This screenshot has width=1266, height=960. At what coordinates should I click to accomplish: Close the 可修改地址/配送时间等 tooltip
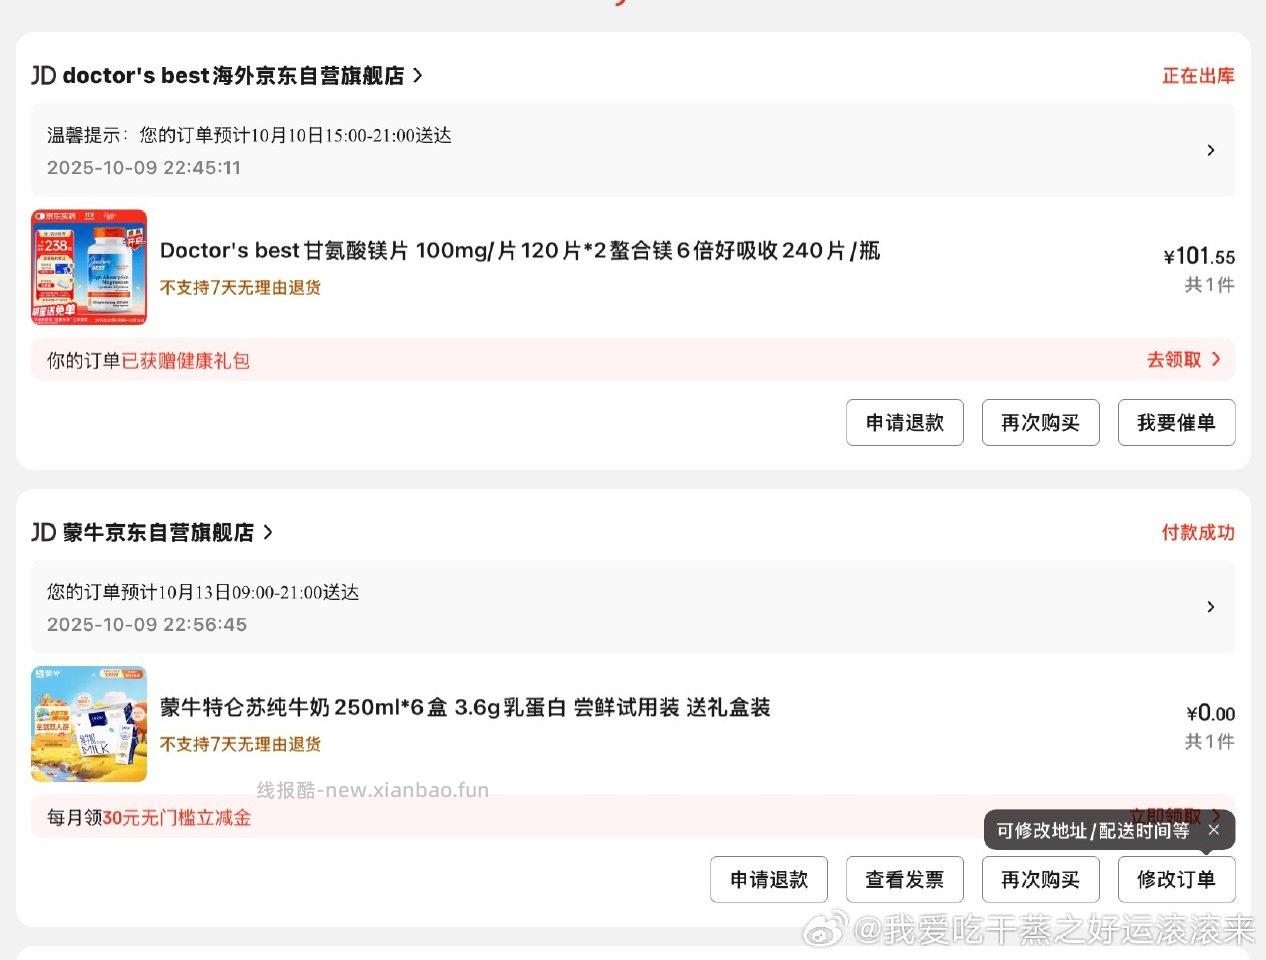click(x=1213, y=830)
